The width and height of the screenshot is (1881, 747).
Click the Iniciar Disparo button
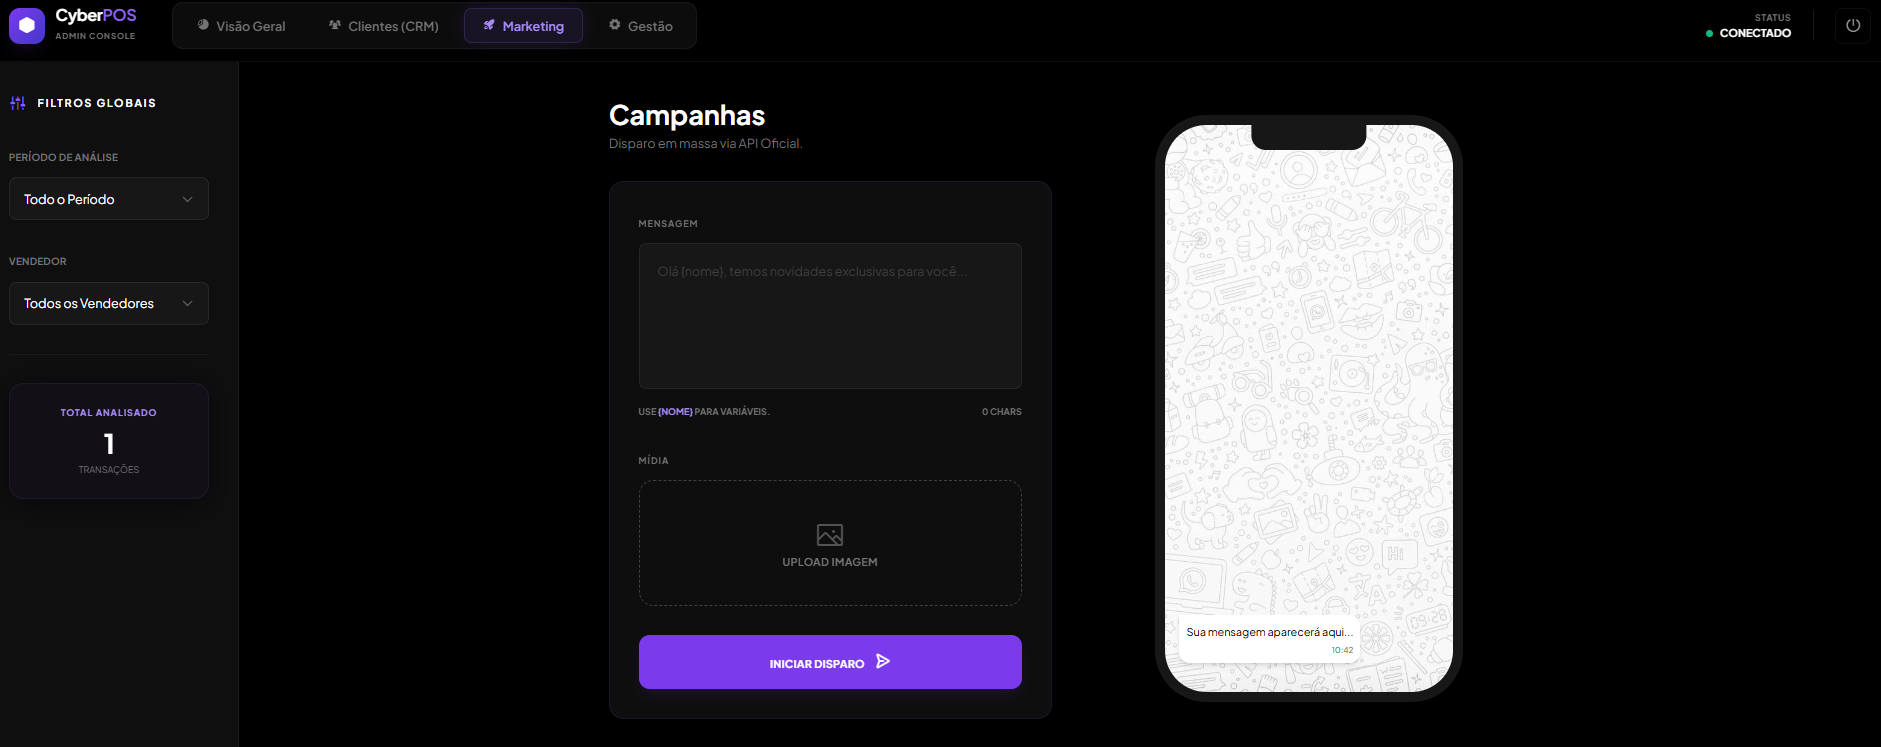(x=830, y=662)
